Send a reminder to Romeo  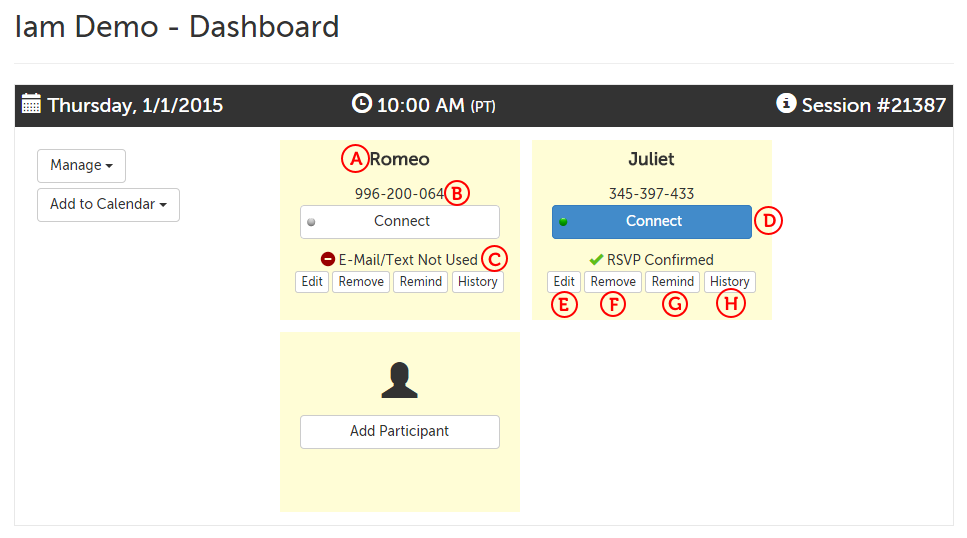tap(421, 282)
